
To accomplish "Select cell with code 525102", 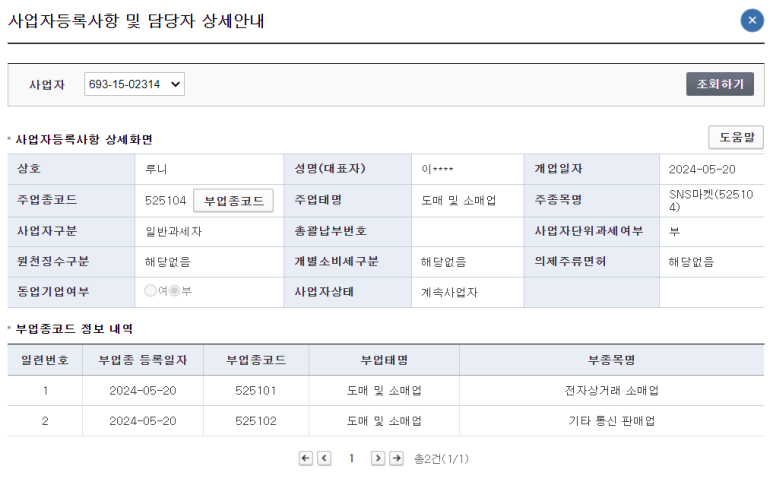I will click(x=256, y=421).
